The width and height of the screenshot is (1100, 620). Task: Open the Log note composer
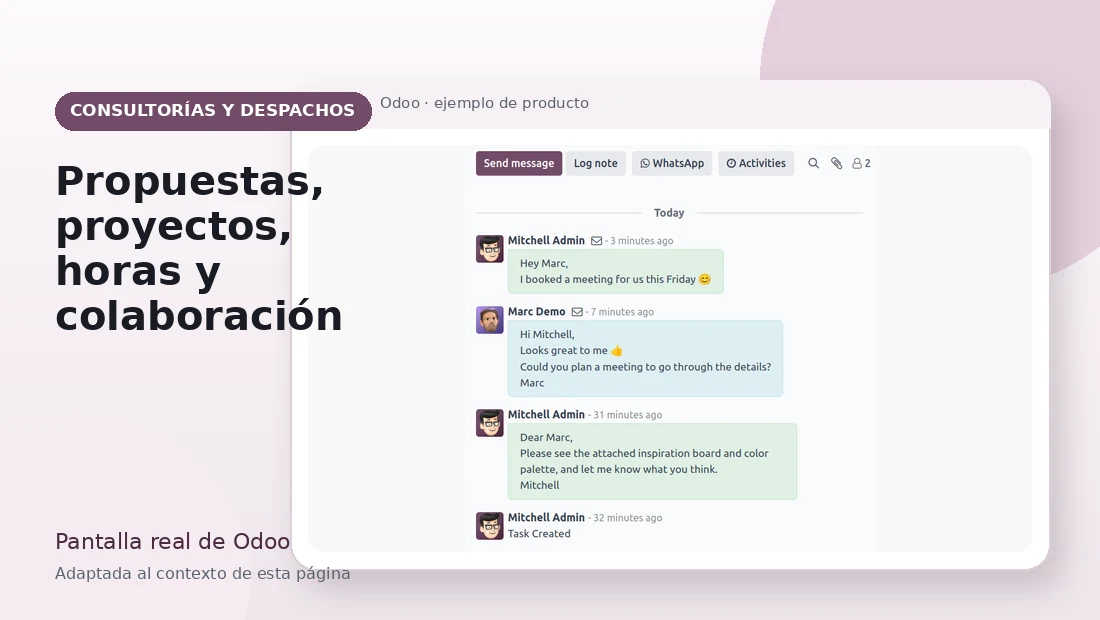596,163
